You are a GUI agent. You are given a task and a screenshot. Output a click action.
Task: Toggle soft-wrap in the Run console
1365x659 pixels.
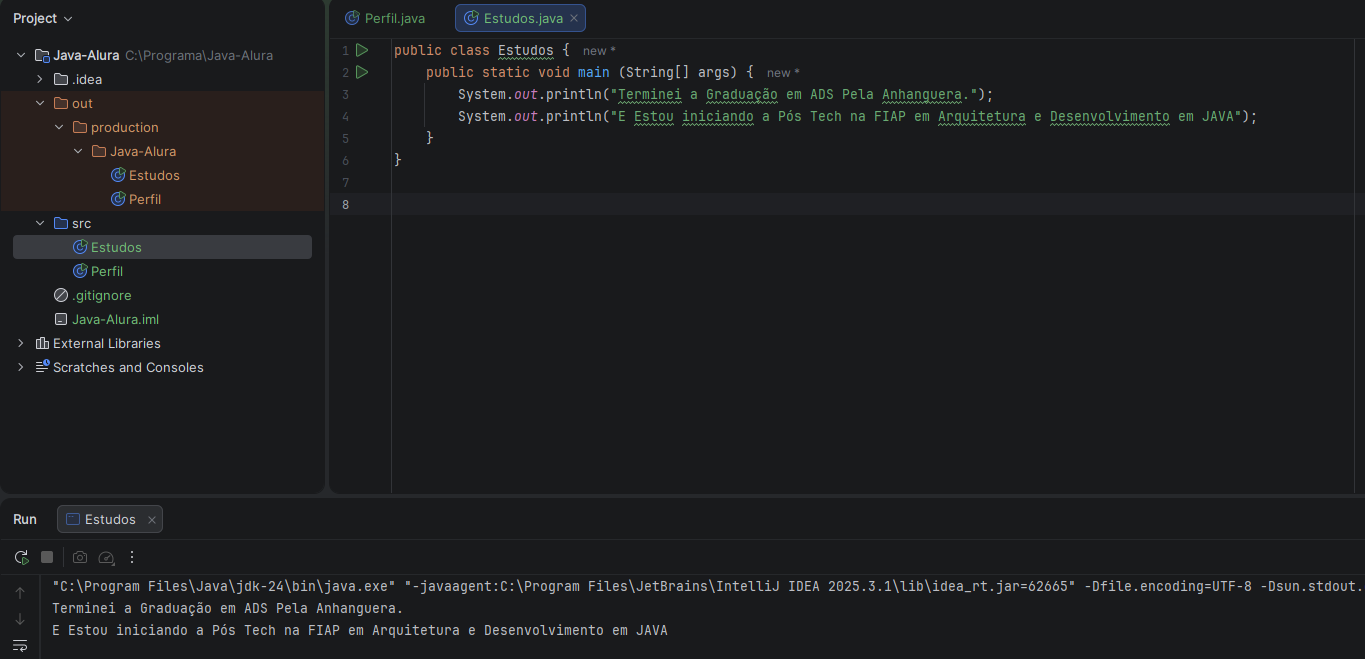(x=20, y=645)
